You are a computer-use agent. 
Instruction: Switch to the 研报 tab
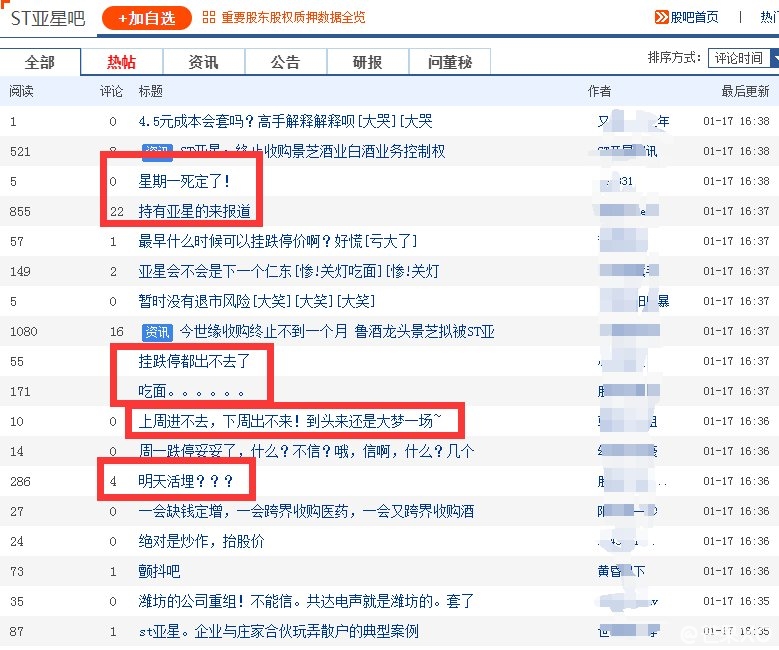[368, 62]
